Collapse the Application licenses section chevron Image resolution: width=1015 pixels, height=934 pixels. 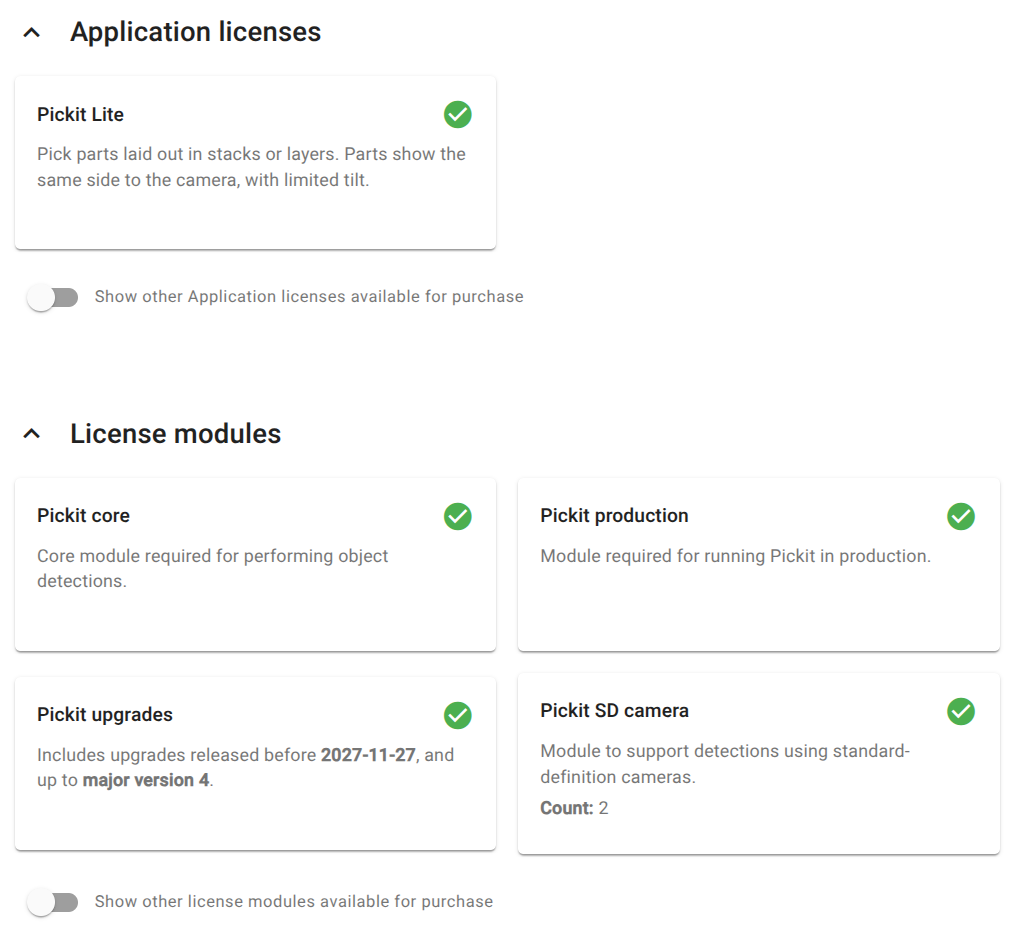coord(32,33)
